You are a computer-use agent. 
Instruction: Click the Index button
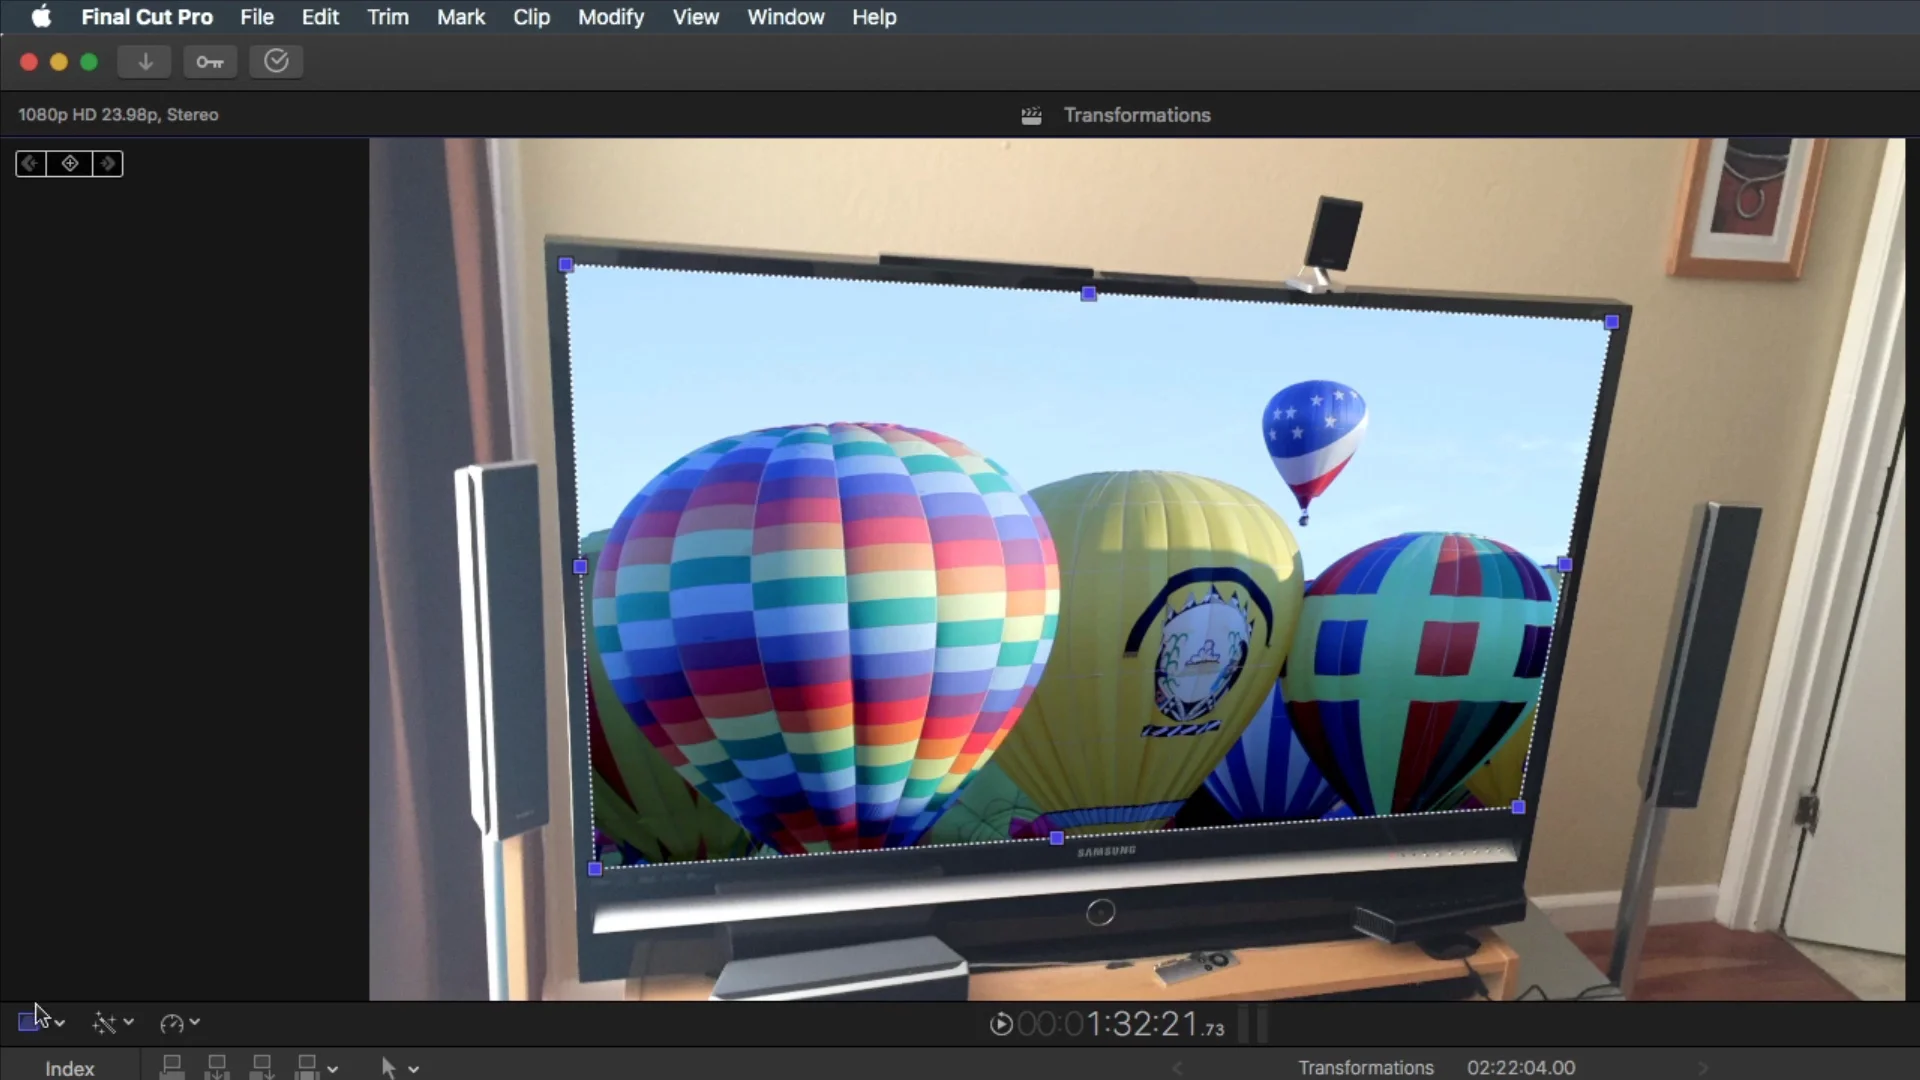[69, 1068]
